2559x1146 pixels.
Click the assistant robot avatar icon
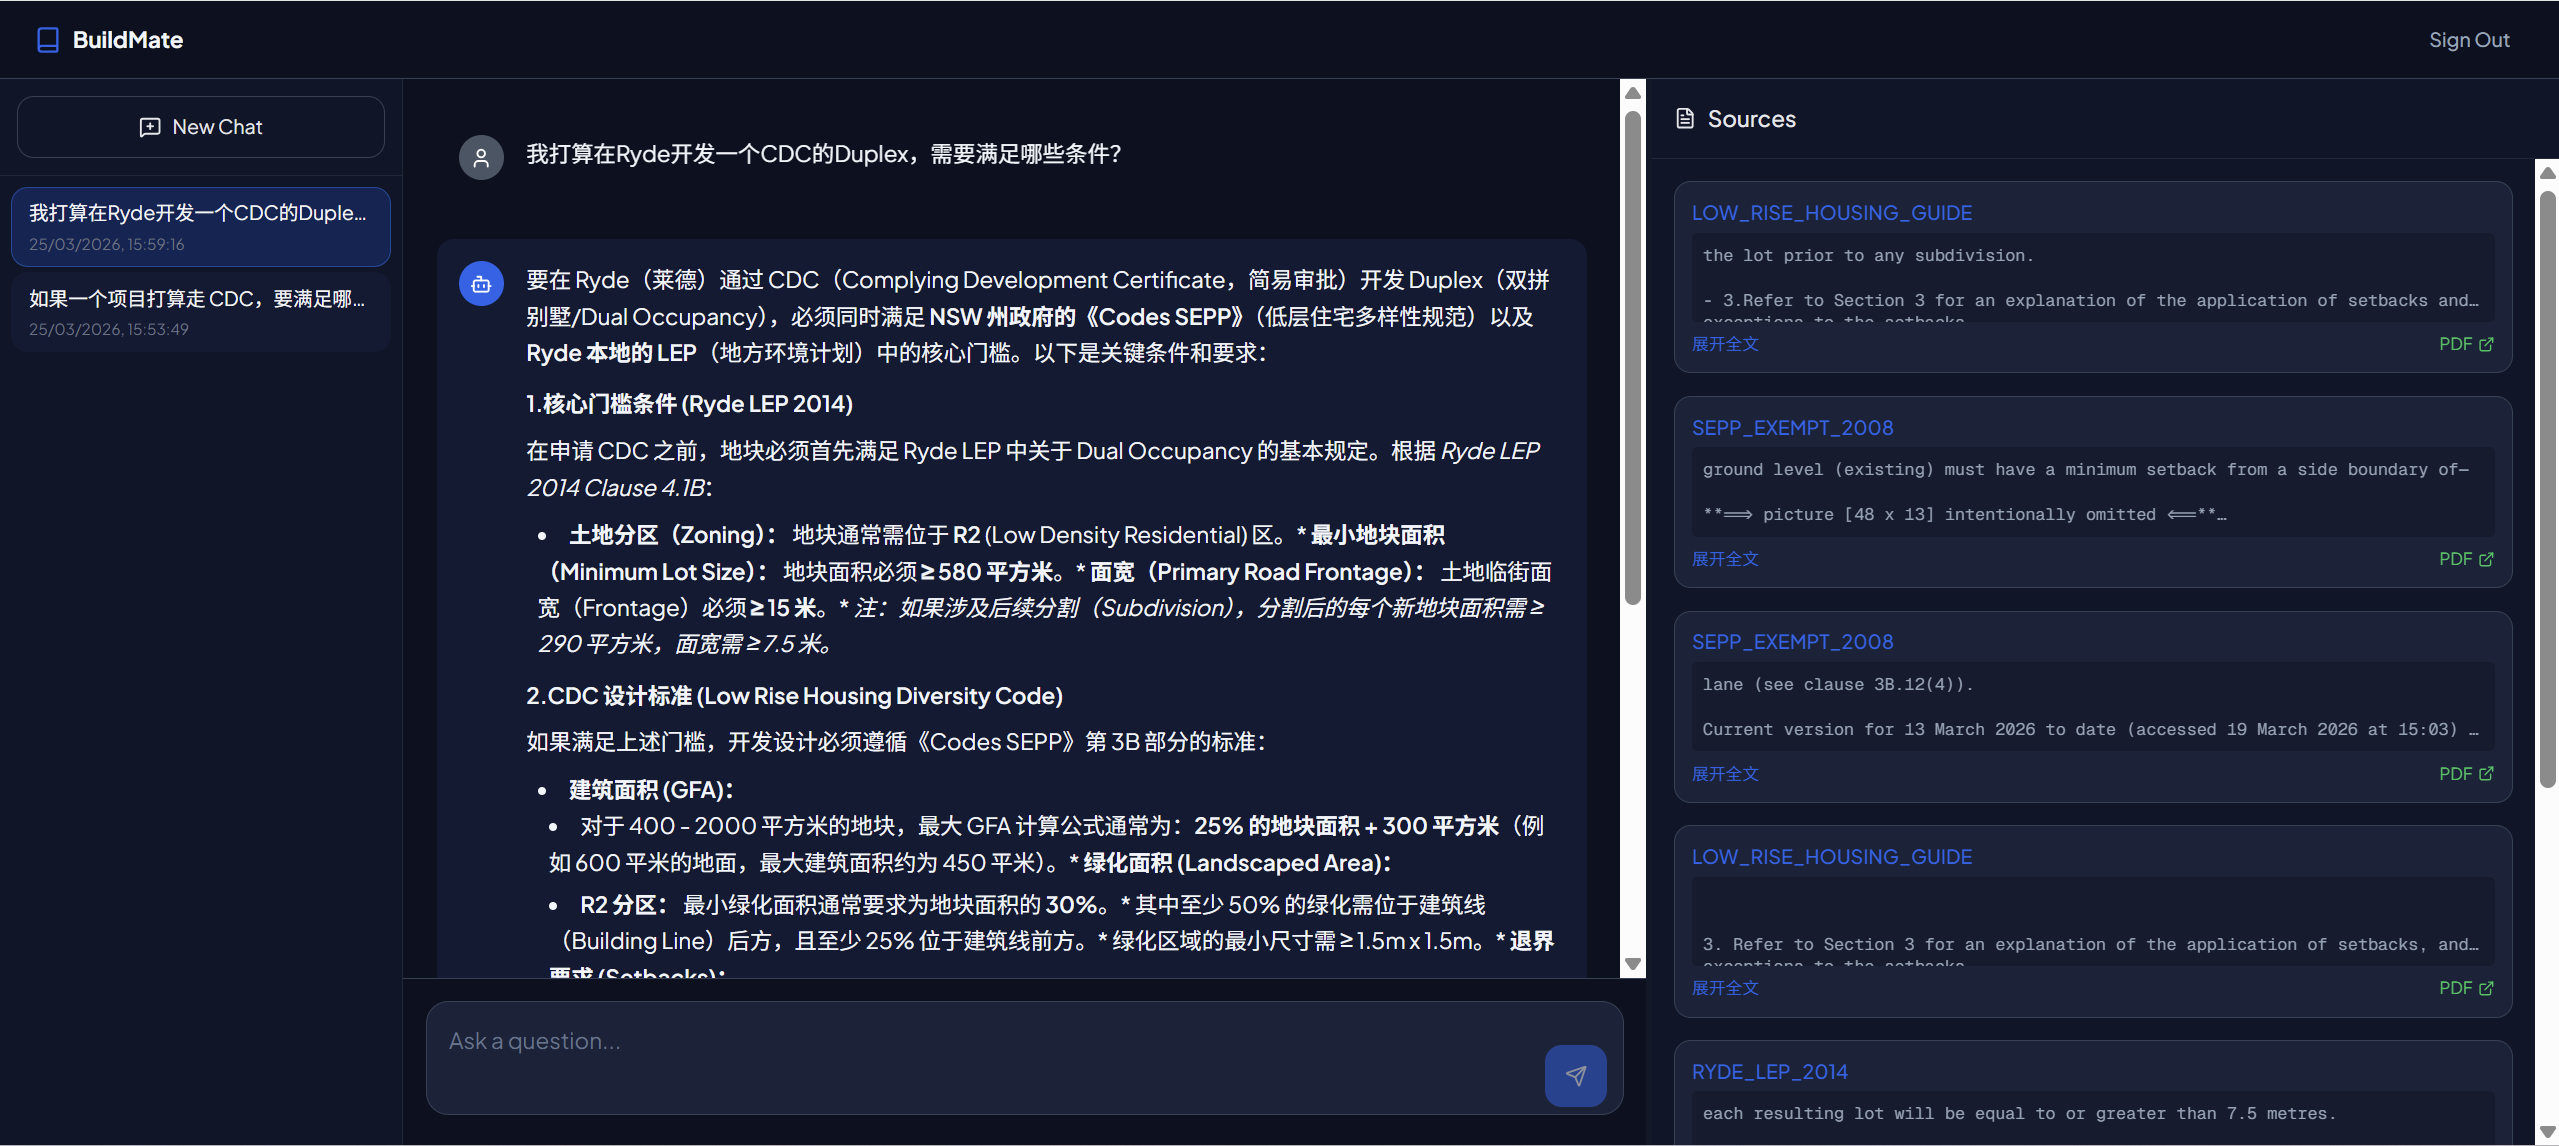tap(481, 284)
